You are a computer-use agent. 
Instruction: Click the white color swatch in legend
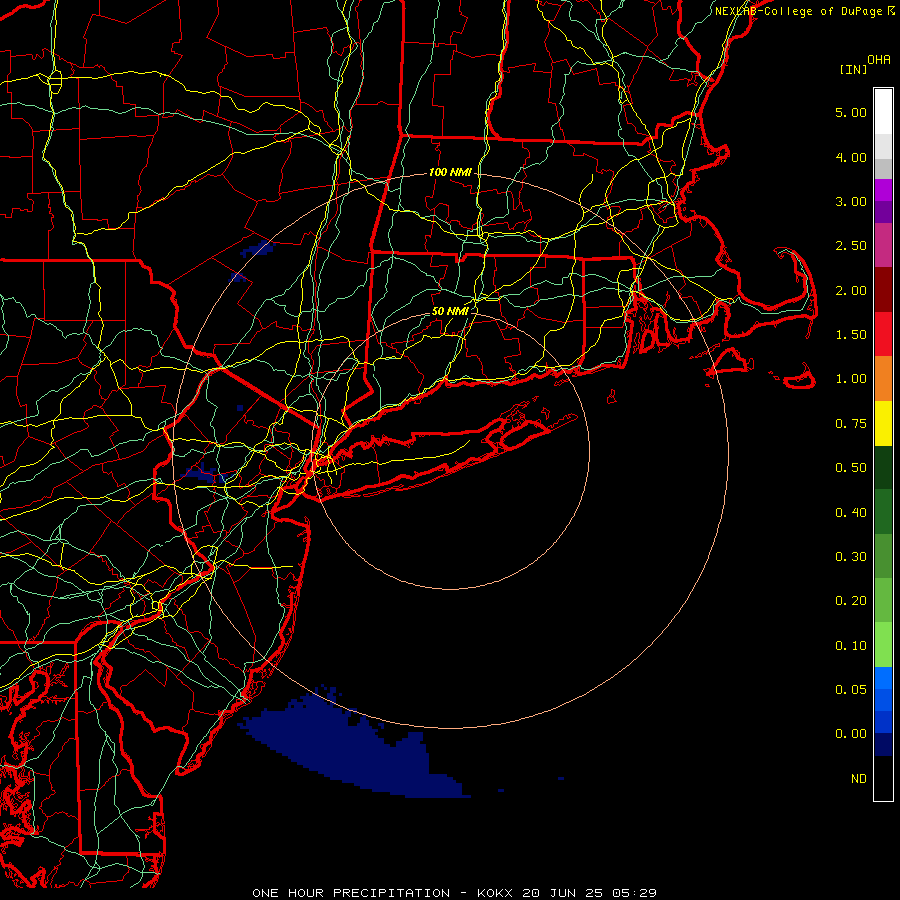tap(883, 112)
